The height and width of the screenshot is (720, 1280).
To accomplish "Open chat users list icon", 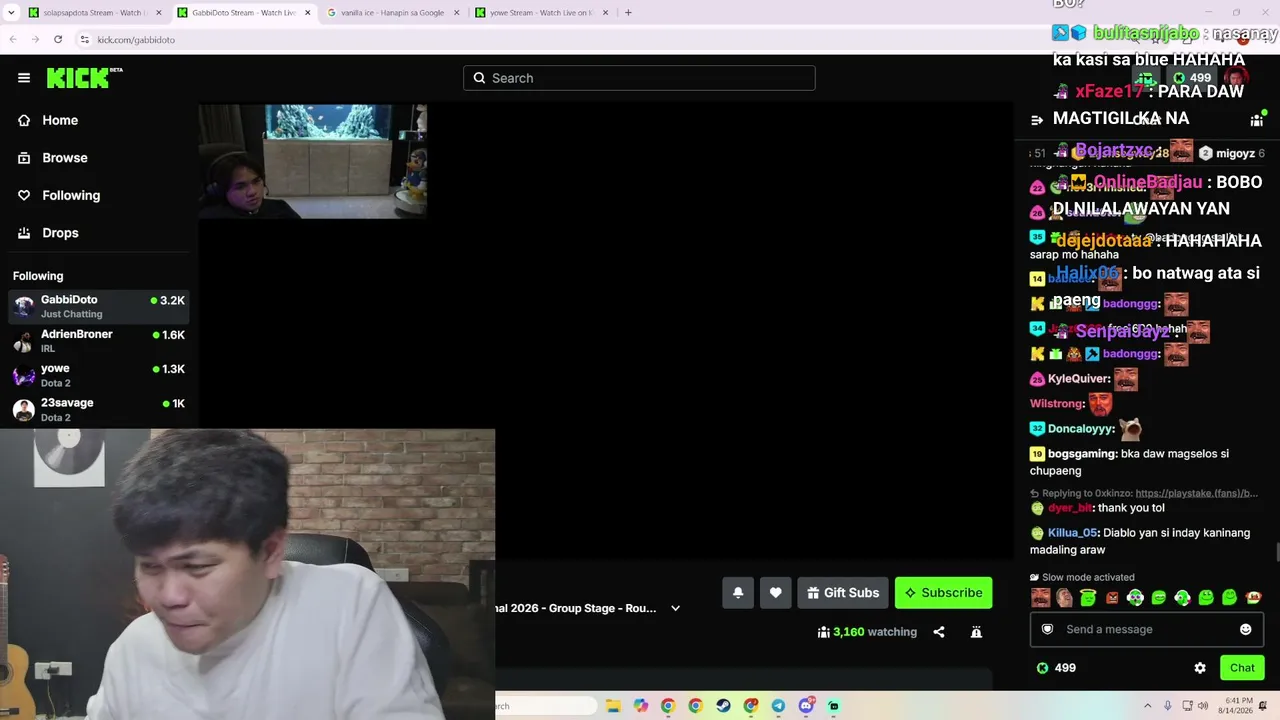I will pyautogui.click(x=1257, y=120).
